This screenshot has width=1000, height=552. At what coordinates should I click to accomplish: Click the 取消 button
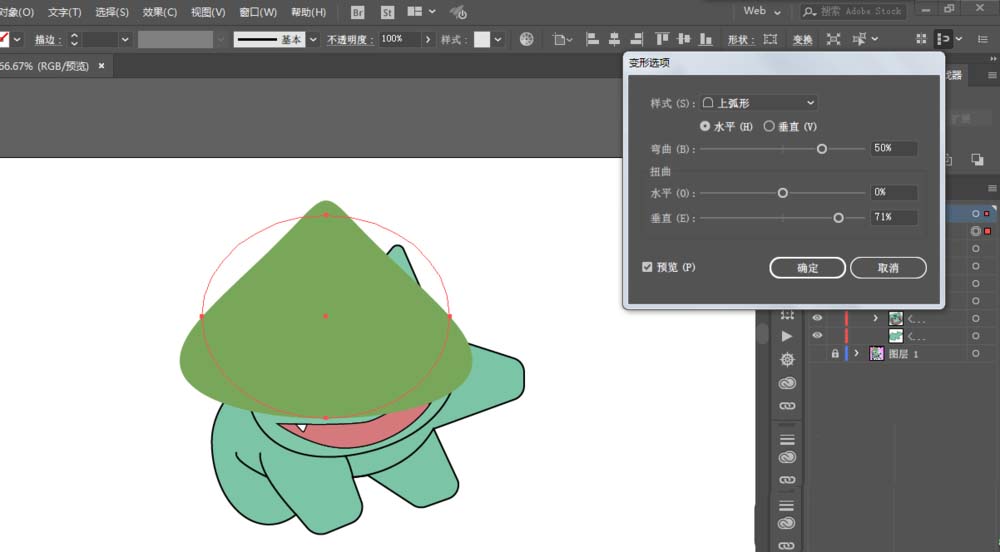tap(888, 268)
